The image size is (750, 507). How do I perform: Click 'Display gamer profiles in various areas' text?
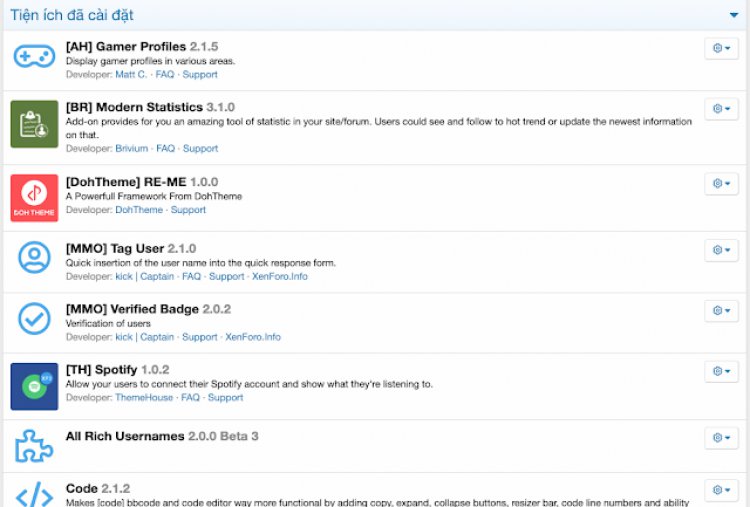[150, 61]
